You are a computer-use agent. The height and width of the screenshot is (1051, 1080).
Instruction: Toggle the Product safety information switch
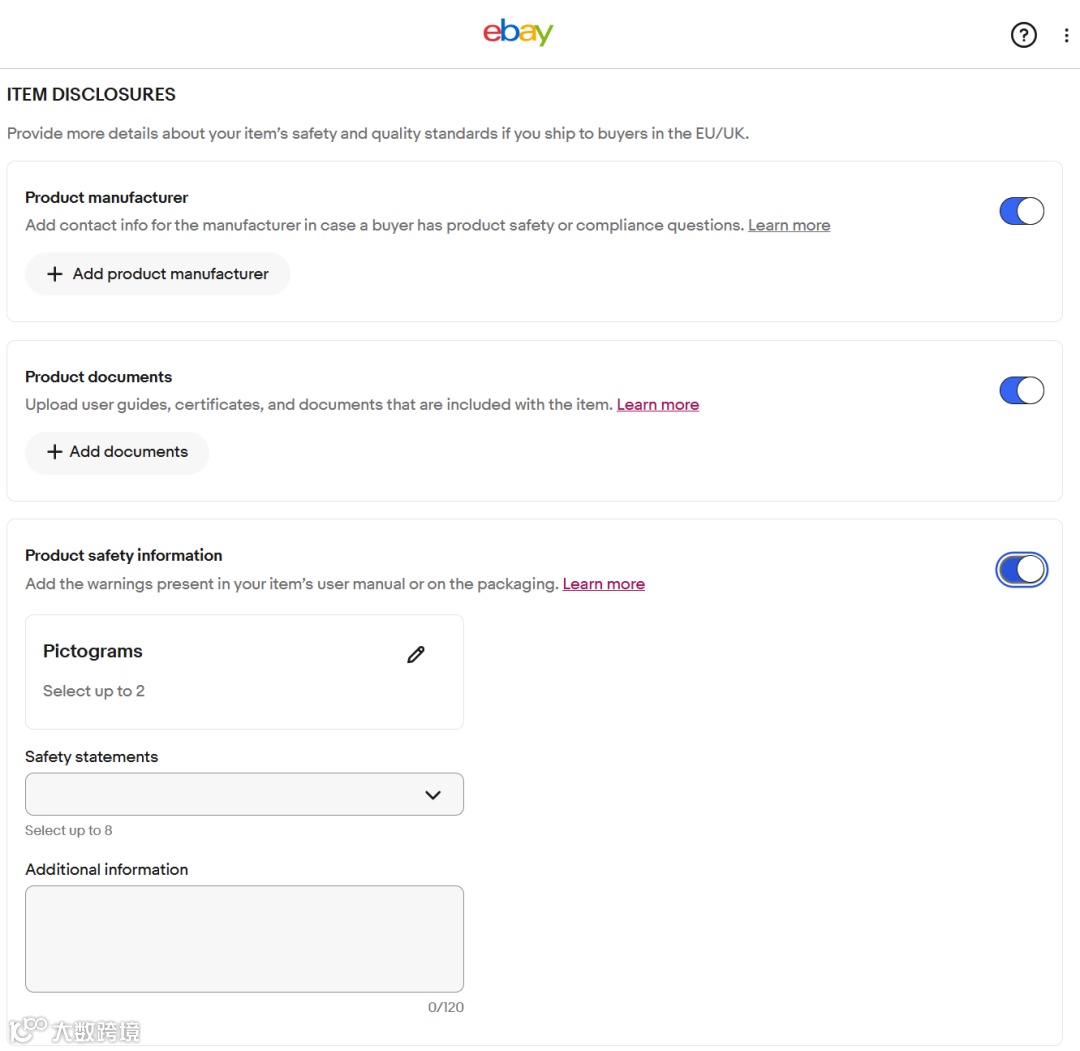click(1021, 569)
